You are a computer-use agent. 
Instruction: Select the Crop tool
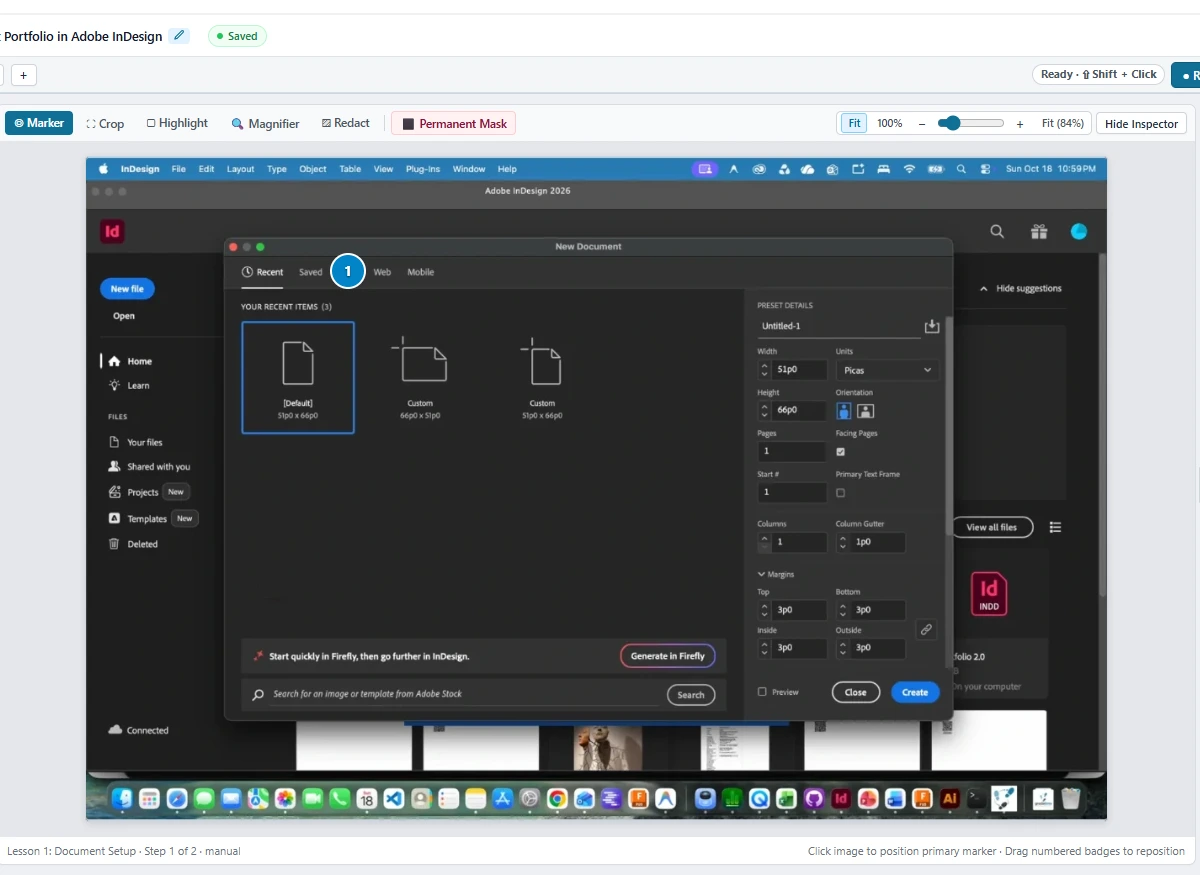[105, 124]
